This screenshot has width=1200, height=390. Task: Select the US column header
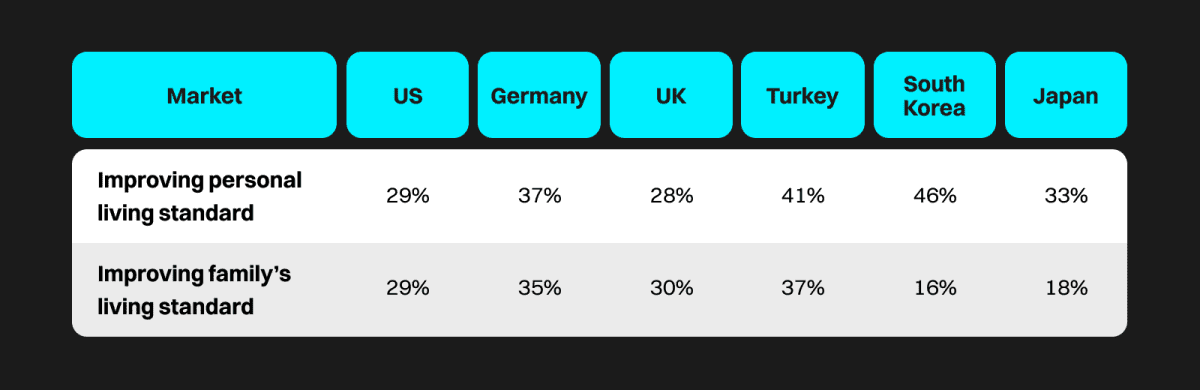(x=408, y=96)
